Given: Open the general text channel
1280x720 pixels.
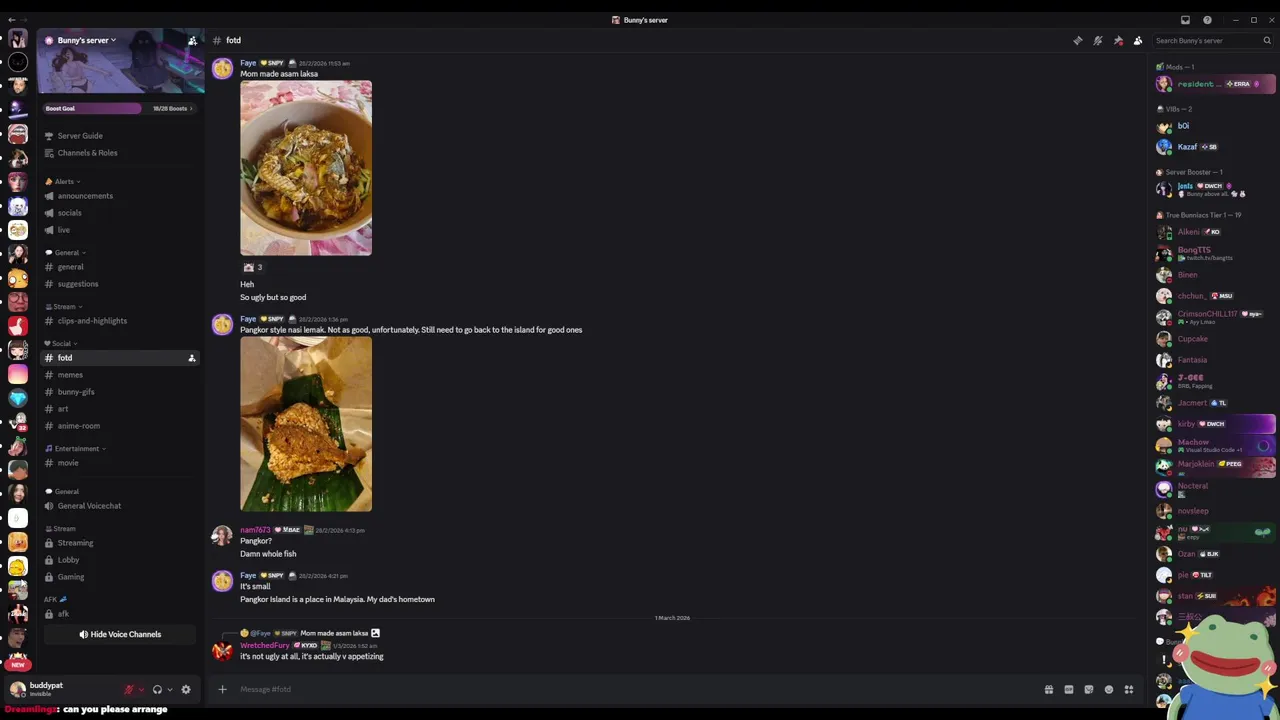Looking at the screenshot, I should tap(70, 267).
